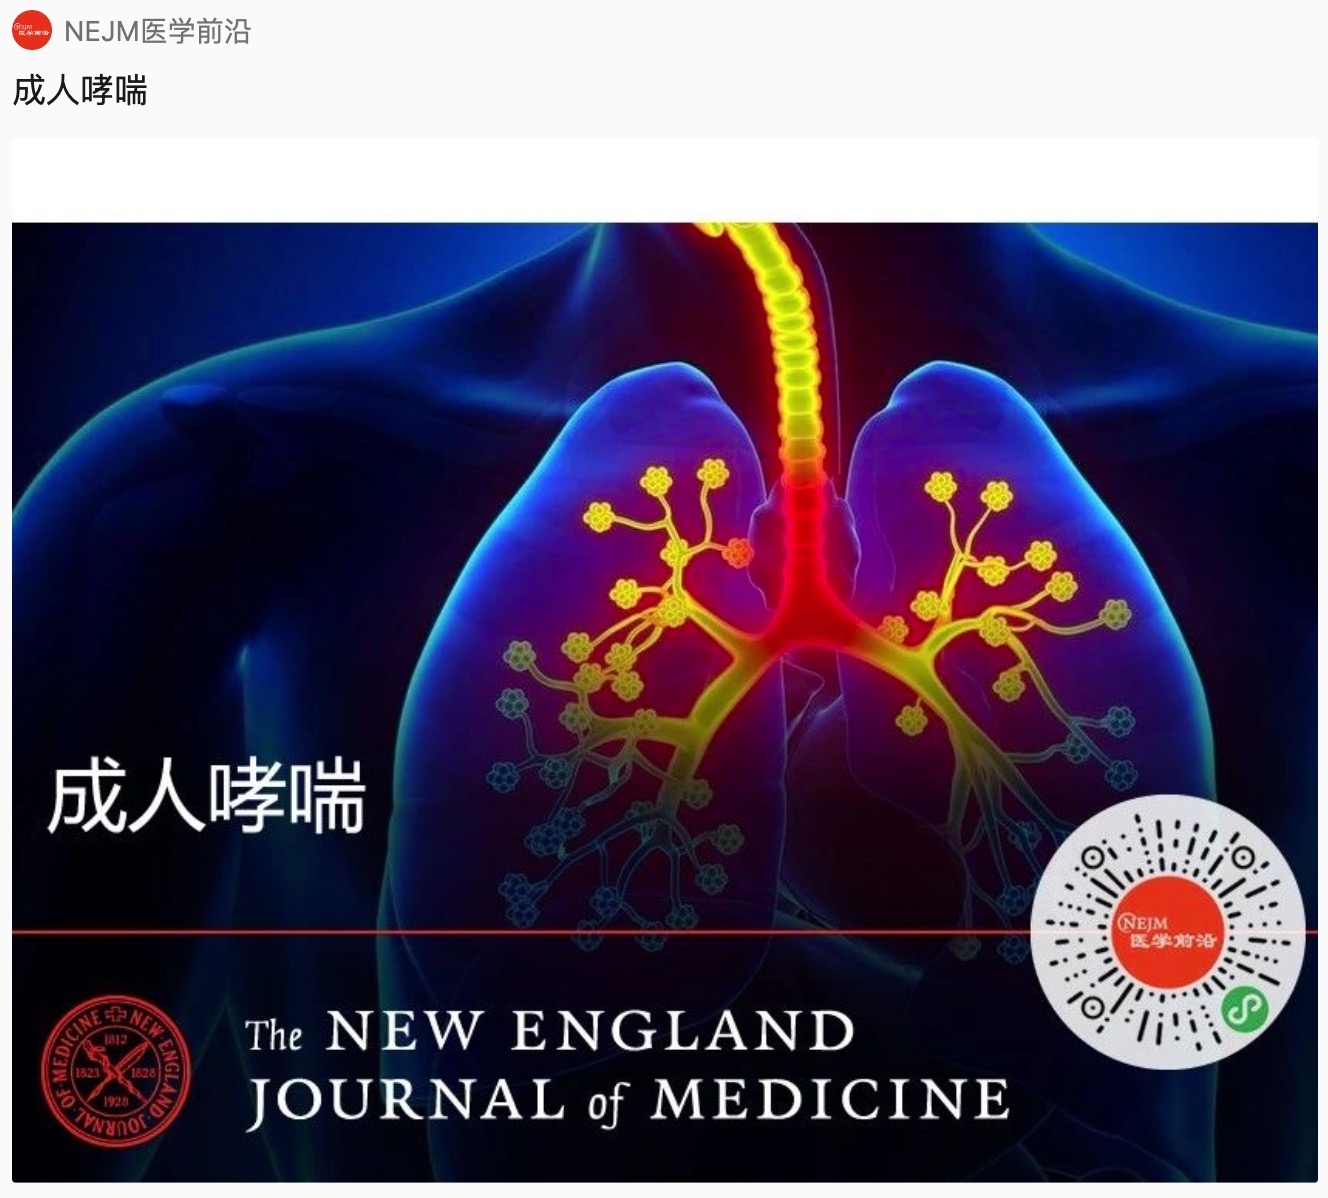The height and width of the screenshot is (1198, 1328).
Task: Click the red NEJM 医学前沿 center of QR code
Action: 1168,932
